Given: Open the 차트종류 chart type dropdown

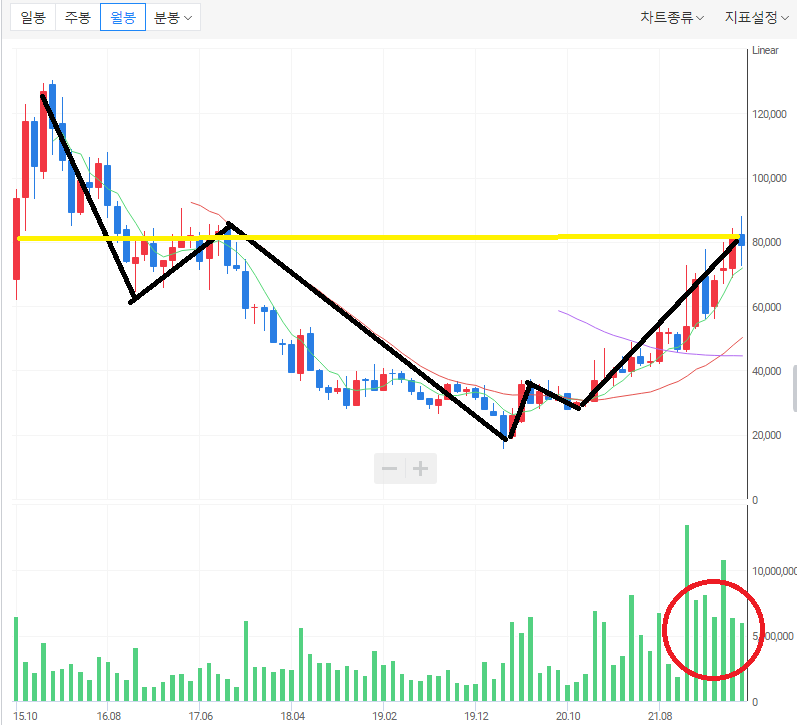Looking at the screenshot, I should point(671,18).
